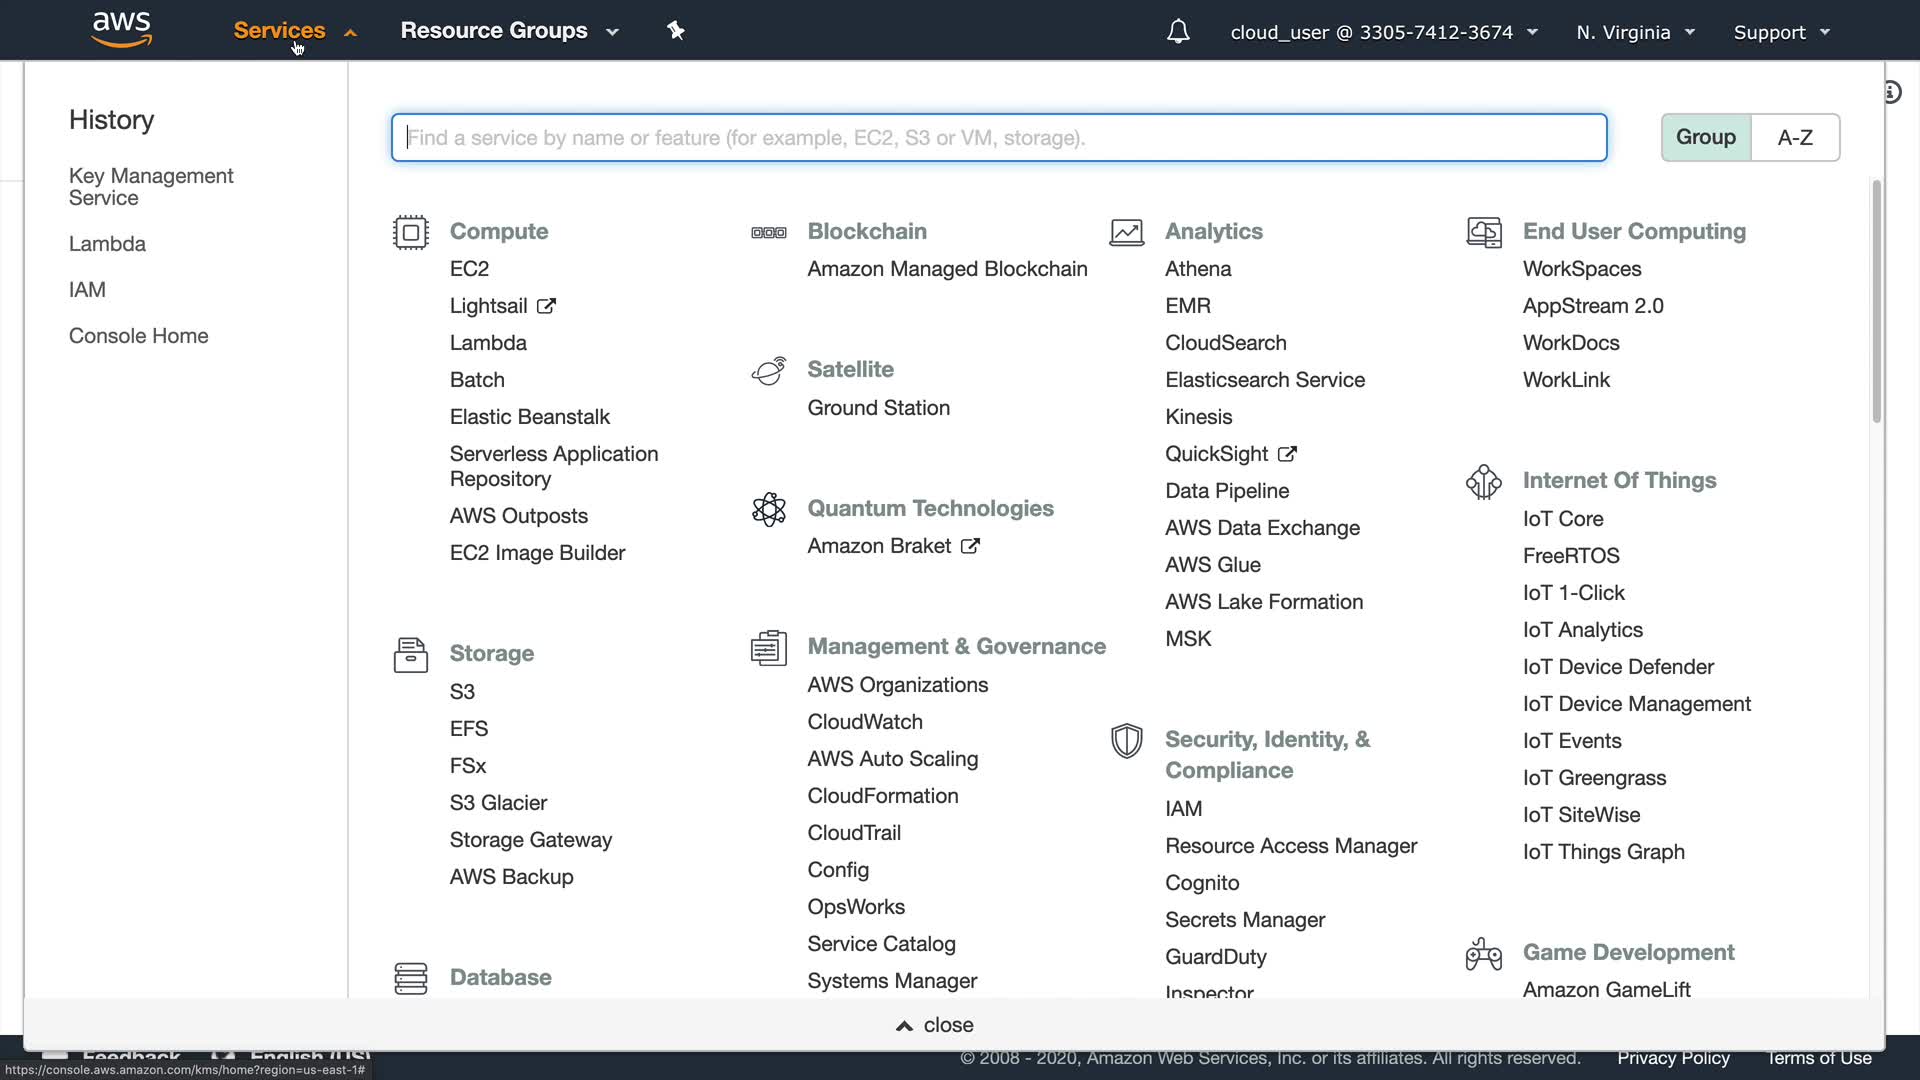Screen dimensions: 1920x1080
Task: Click the service list vertical scrollbar
Action: pyautogui.click(x=1876, y=300)
